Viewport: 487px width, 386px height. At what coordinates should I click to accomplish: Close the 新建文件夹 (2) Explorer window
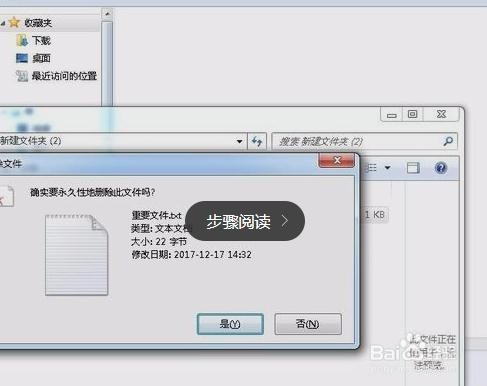[441, 114]
